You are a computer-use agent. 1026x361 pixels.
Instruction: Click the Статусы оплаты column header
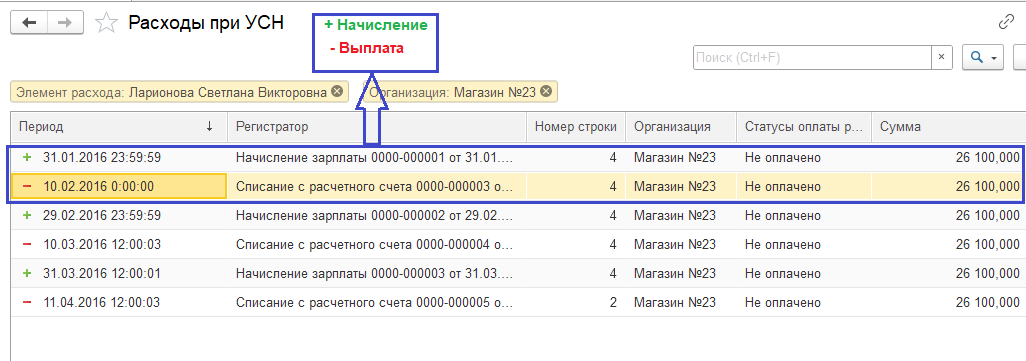point(804,127)
